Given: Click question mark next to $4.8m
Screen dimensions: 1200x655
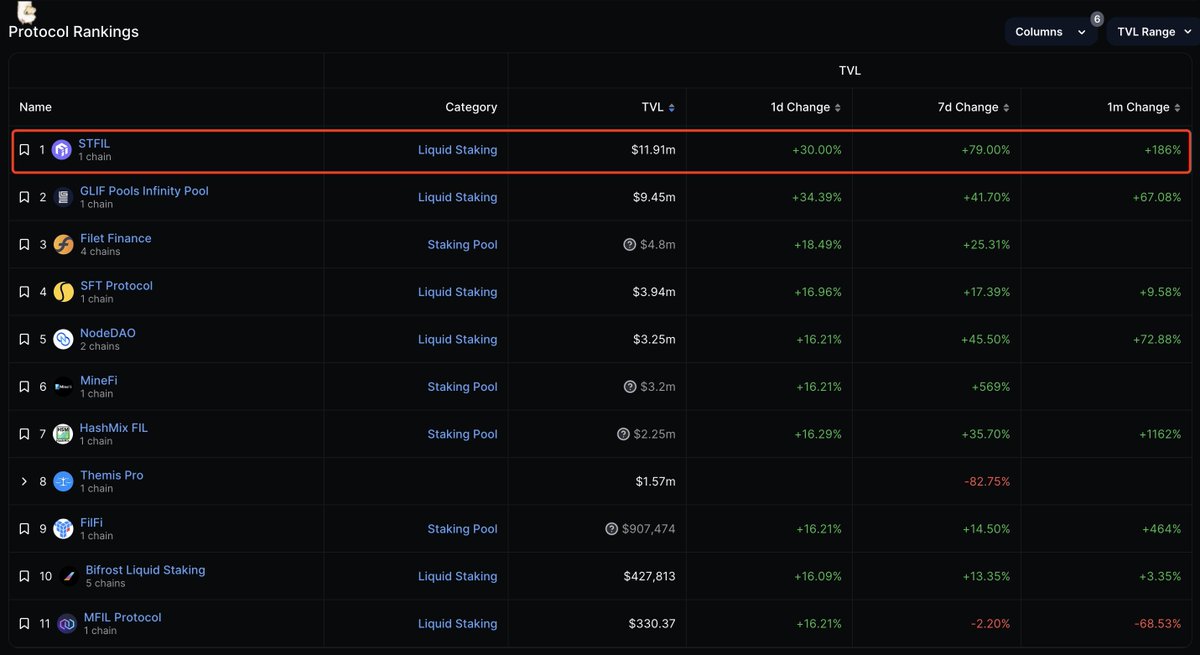Looking at the screenshot, I should [630, 245].
